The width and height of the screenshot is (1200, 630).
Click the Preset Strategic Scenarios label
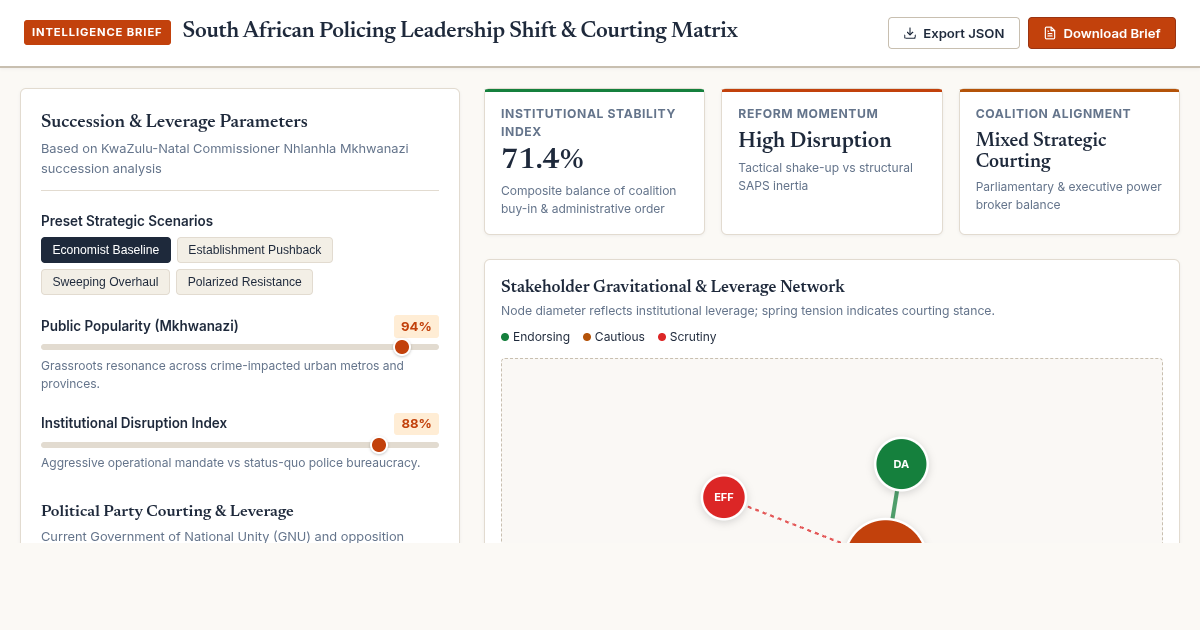tap(127, 221)
